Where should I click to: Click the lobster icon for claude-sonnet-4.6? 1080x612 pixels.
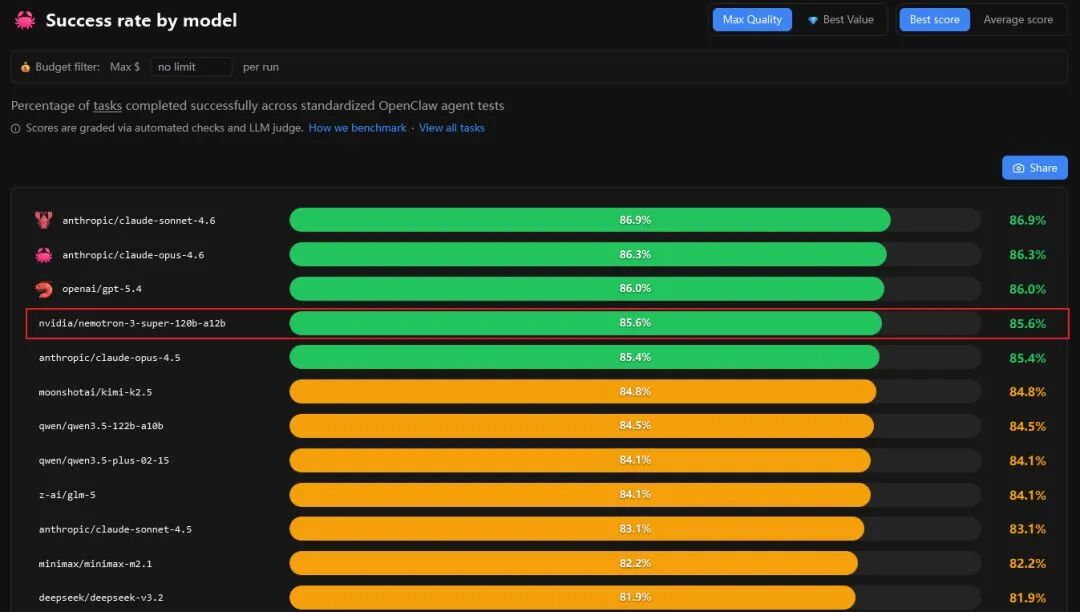43,220
